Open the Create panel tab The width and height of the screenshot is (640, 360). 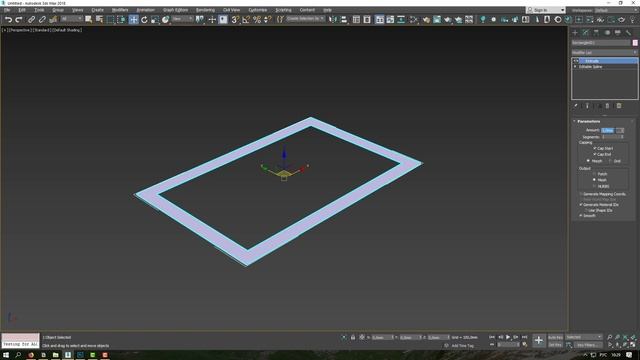pyautogui.click(x=575, y=33)
